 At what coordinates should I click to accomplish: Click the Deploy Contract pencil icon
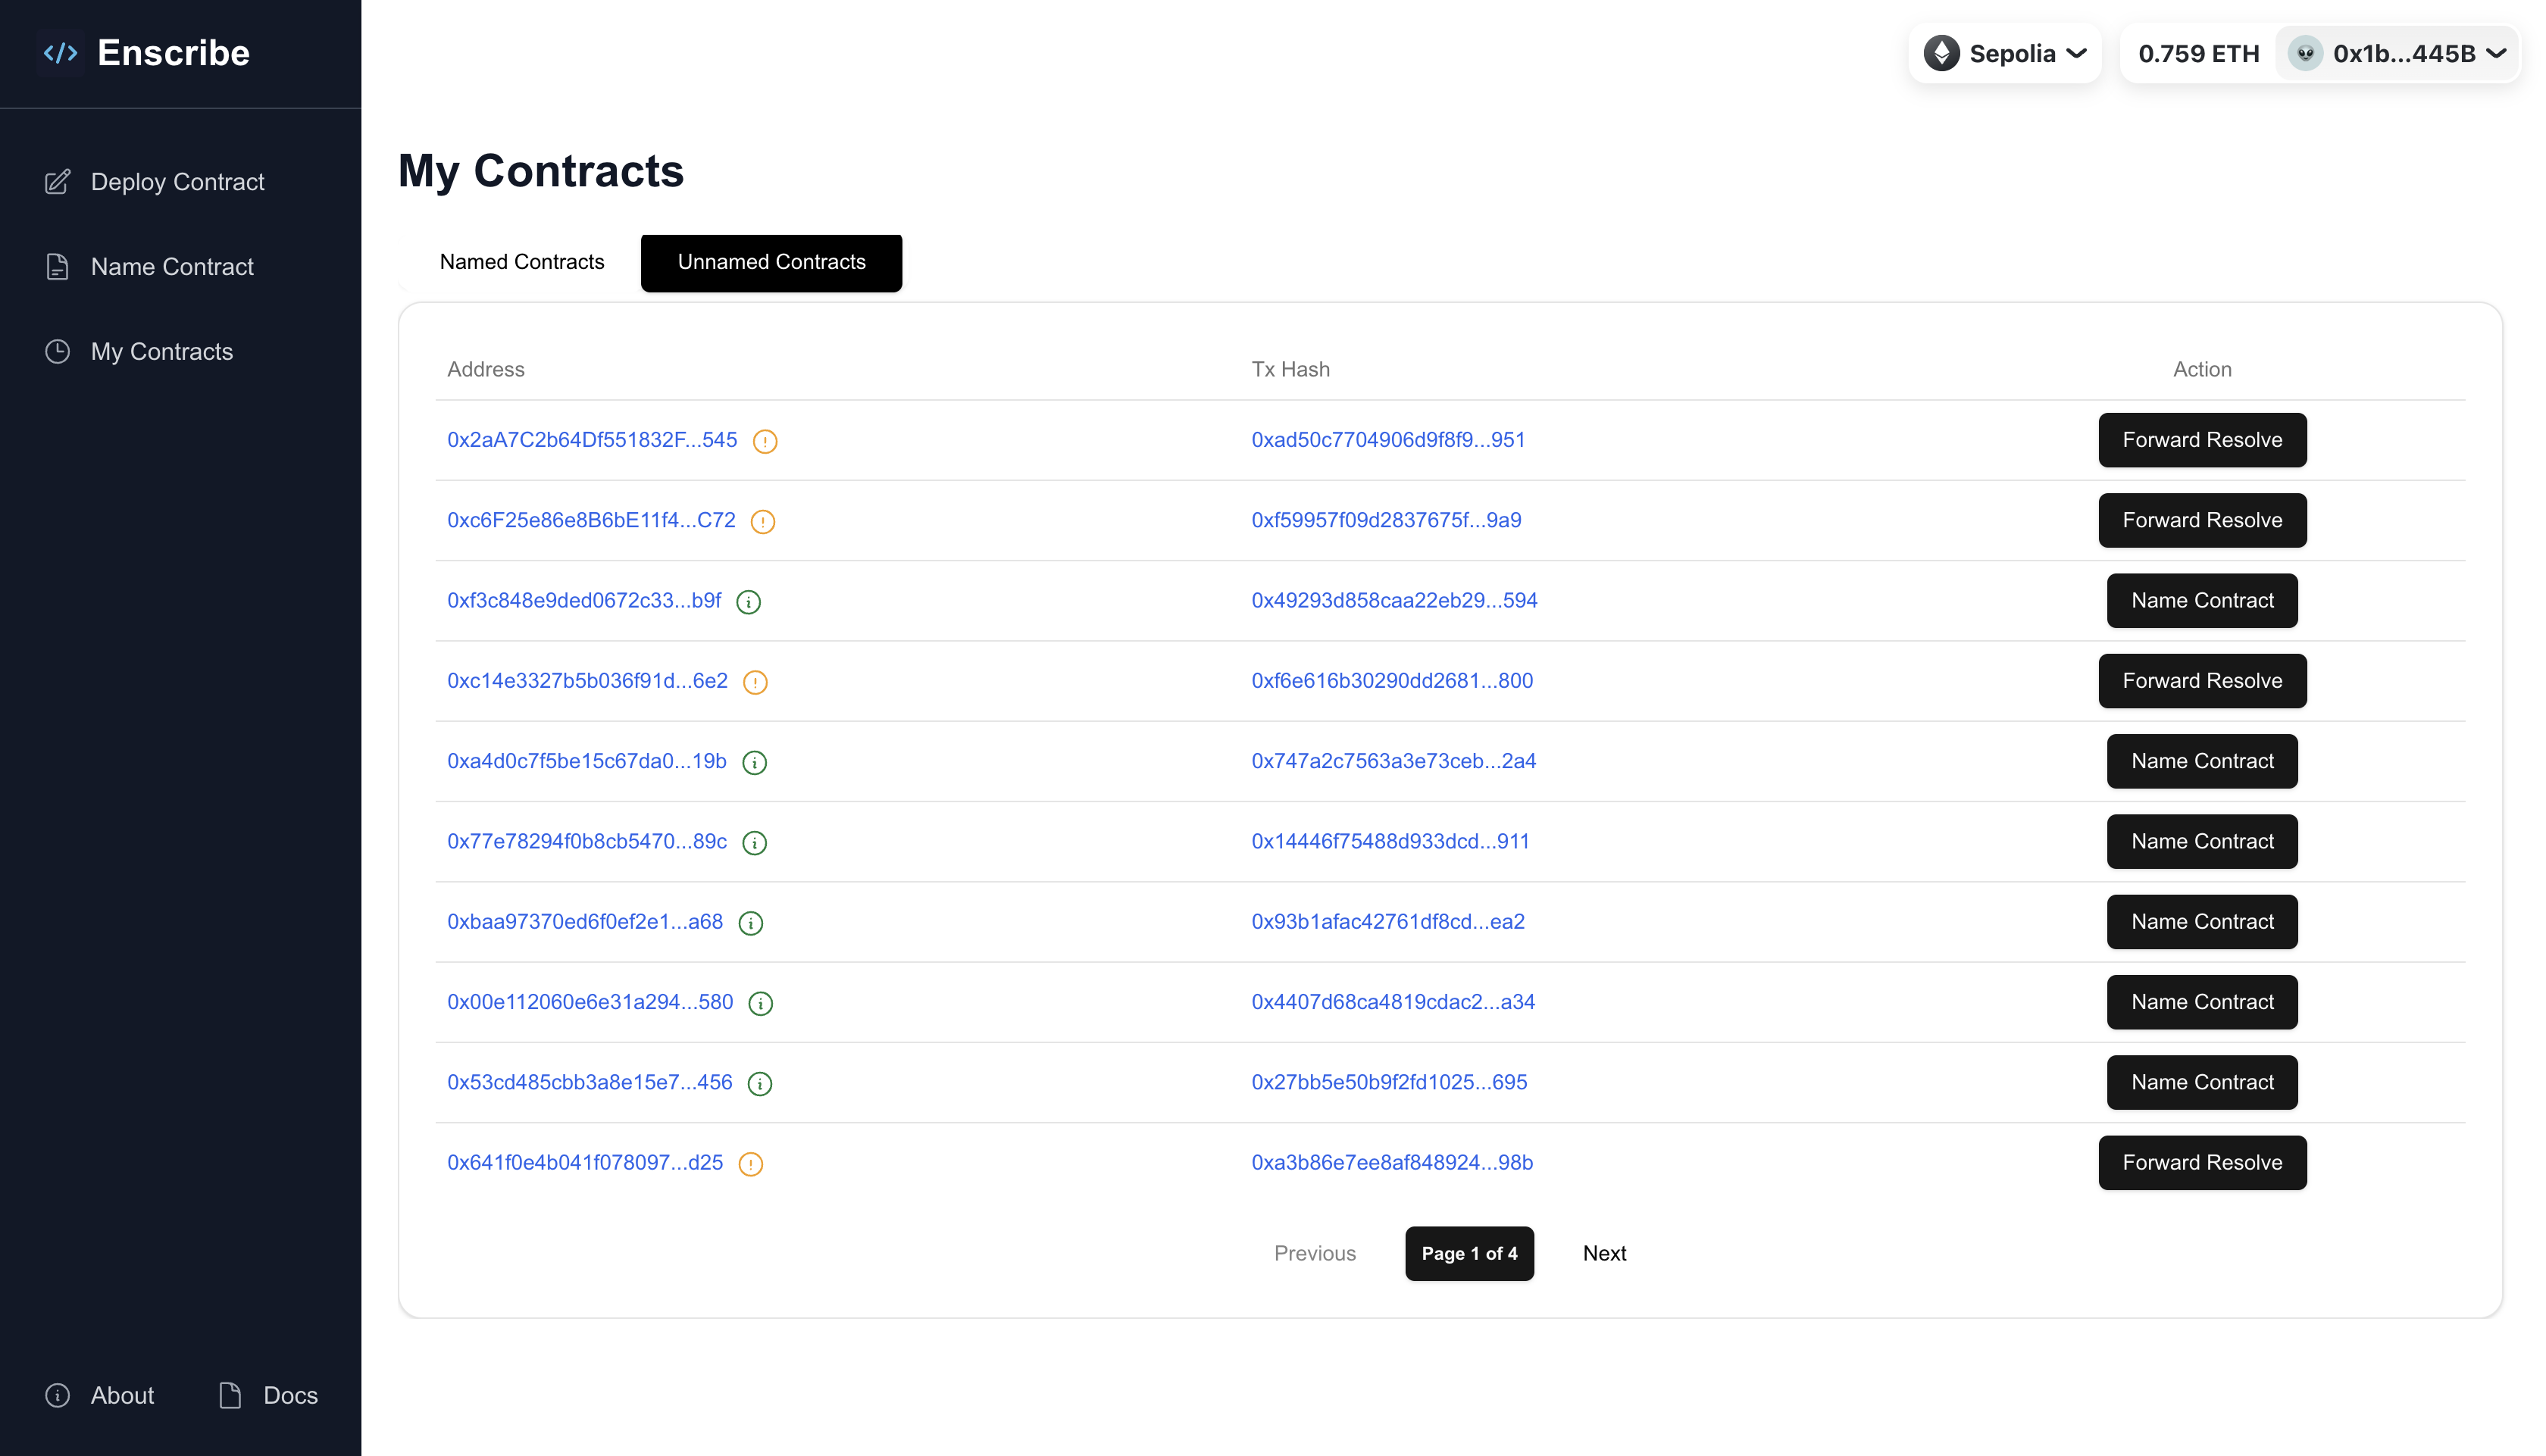58,182
